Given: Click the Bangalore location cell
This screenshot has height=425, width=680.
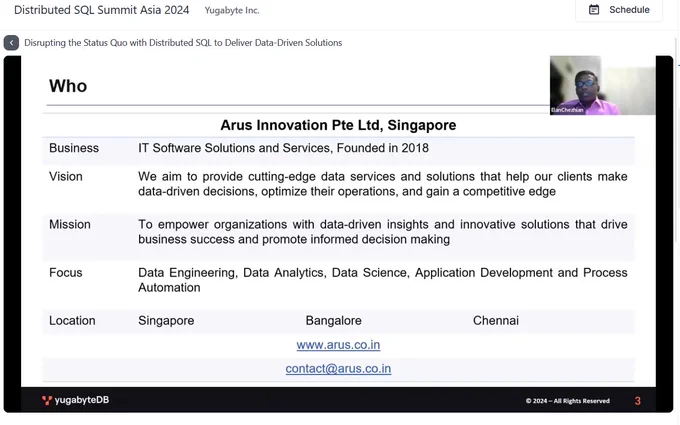Looking at the screenshot, I should pyautogui.click(x=333, y=320).
